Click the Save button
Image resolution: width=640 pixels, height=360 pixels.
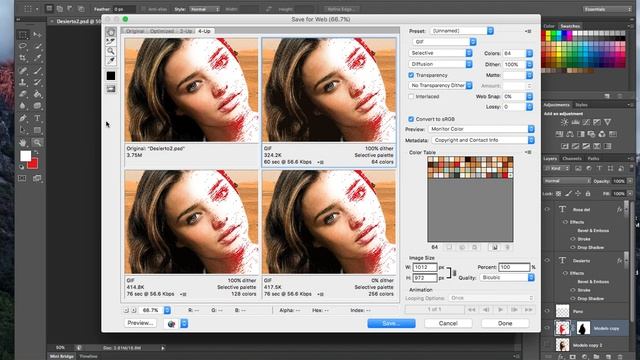[x=391, y=323]
